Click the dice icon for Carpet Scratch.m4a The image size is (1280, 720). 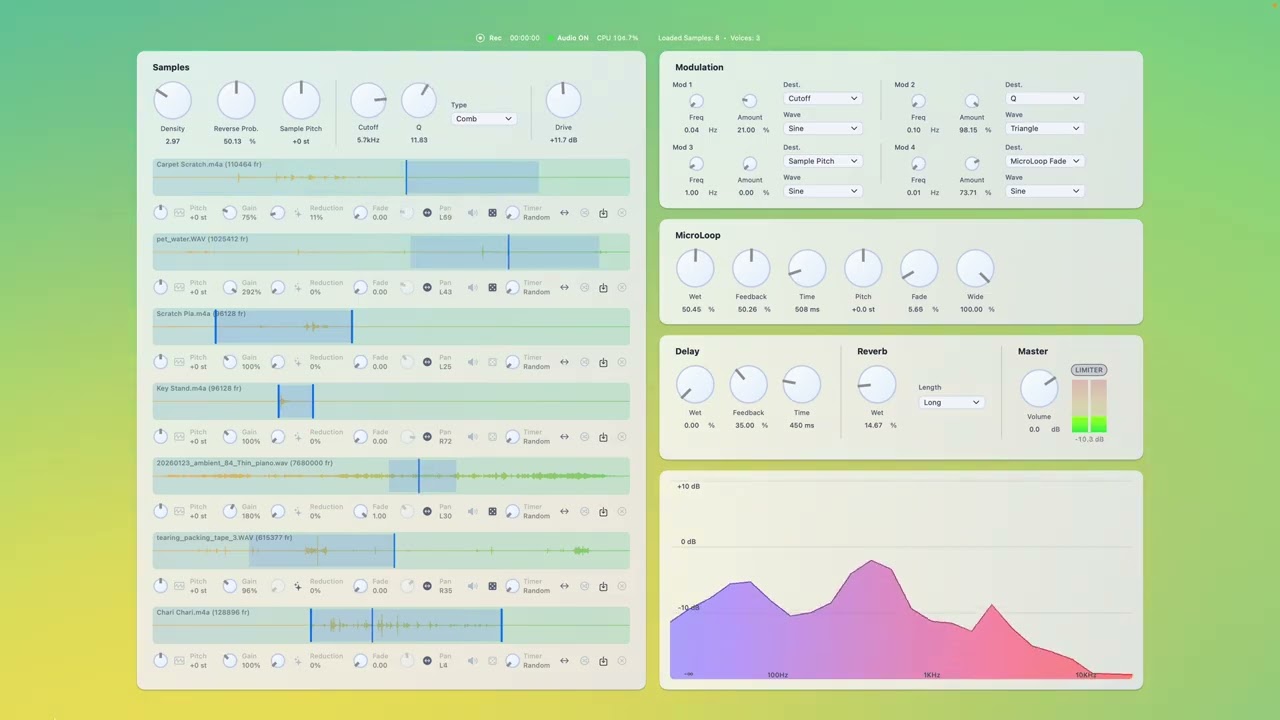tap(492, 213)
